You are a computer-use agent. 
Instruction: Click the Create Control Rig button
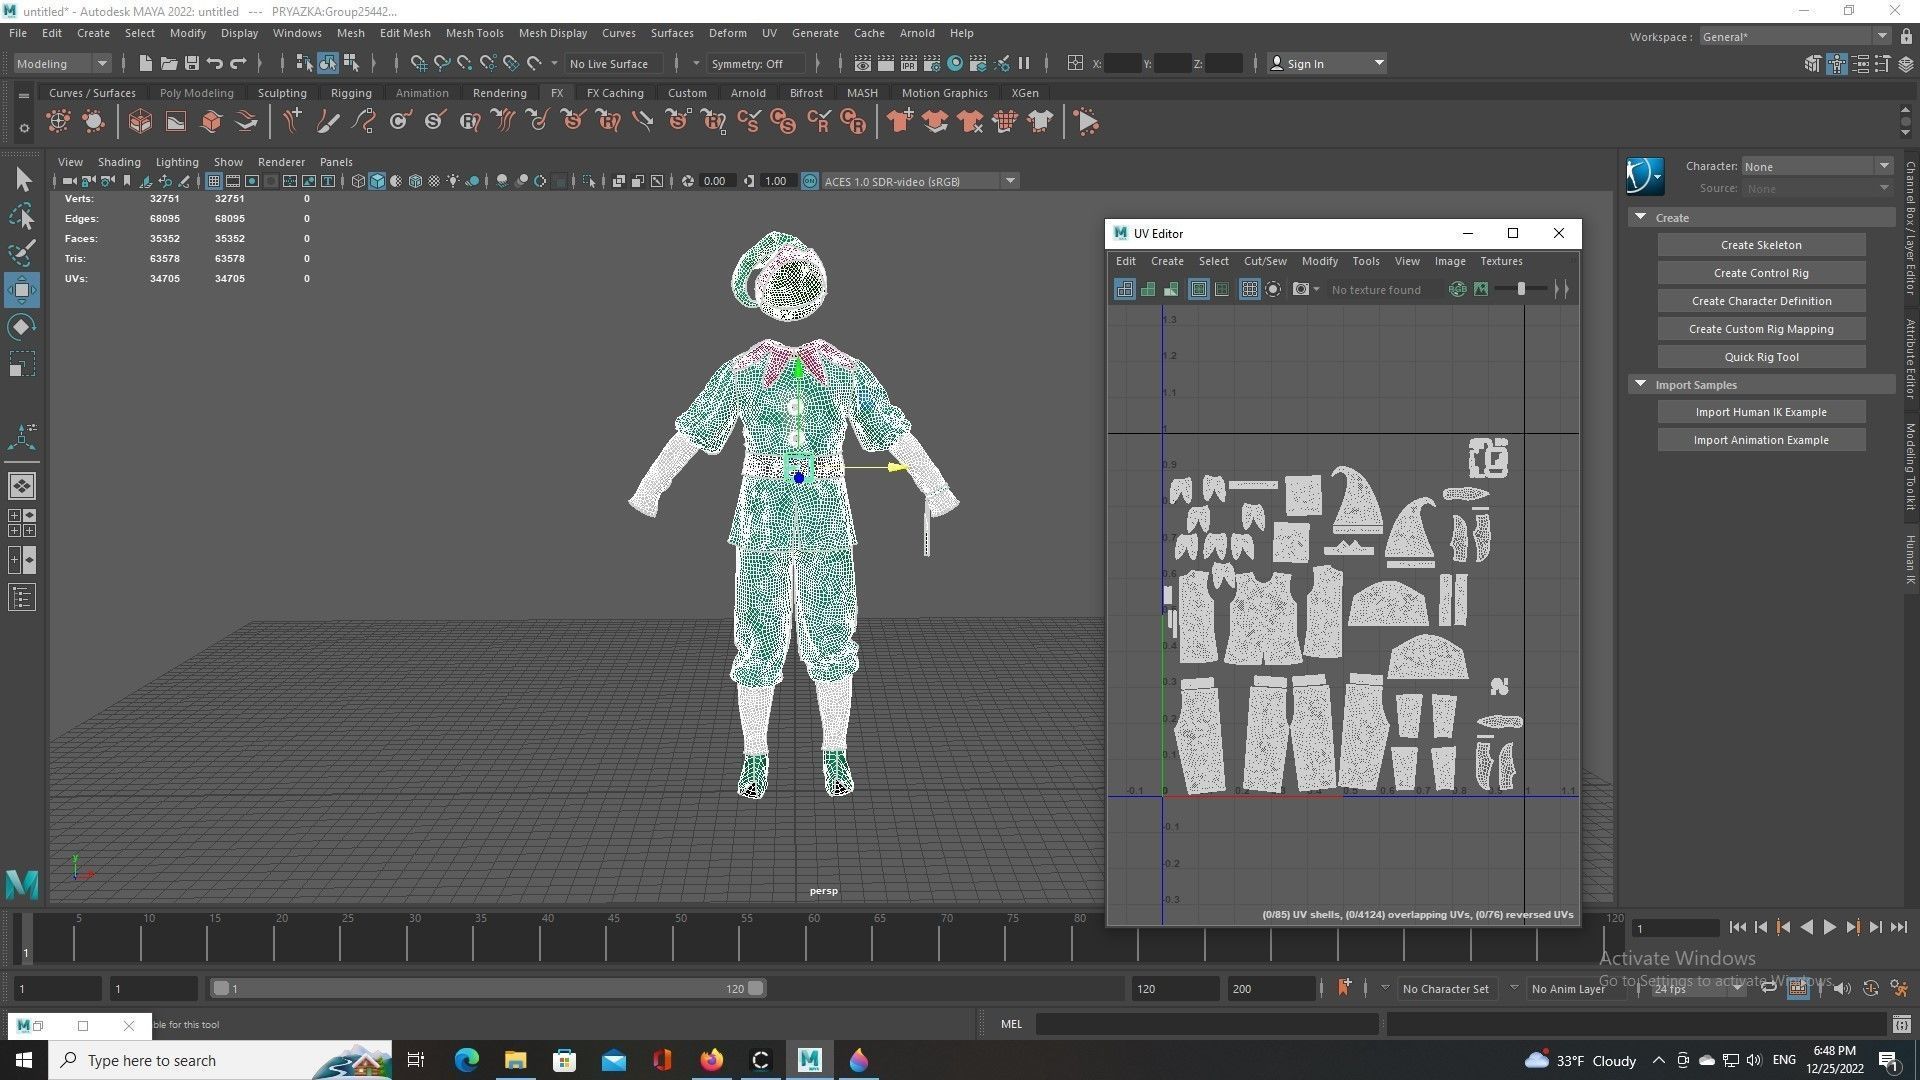pos(1761,273)
